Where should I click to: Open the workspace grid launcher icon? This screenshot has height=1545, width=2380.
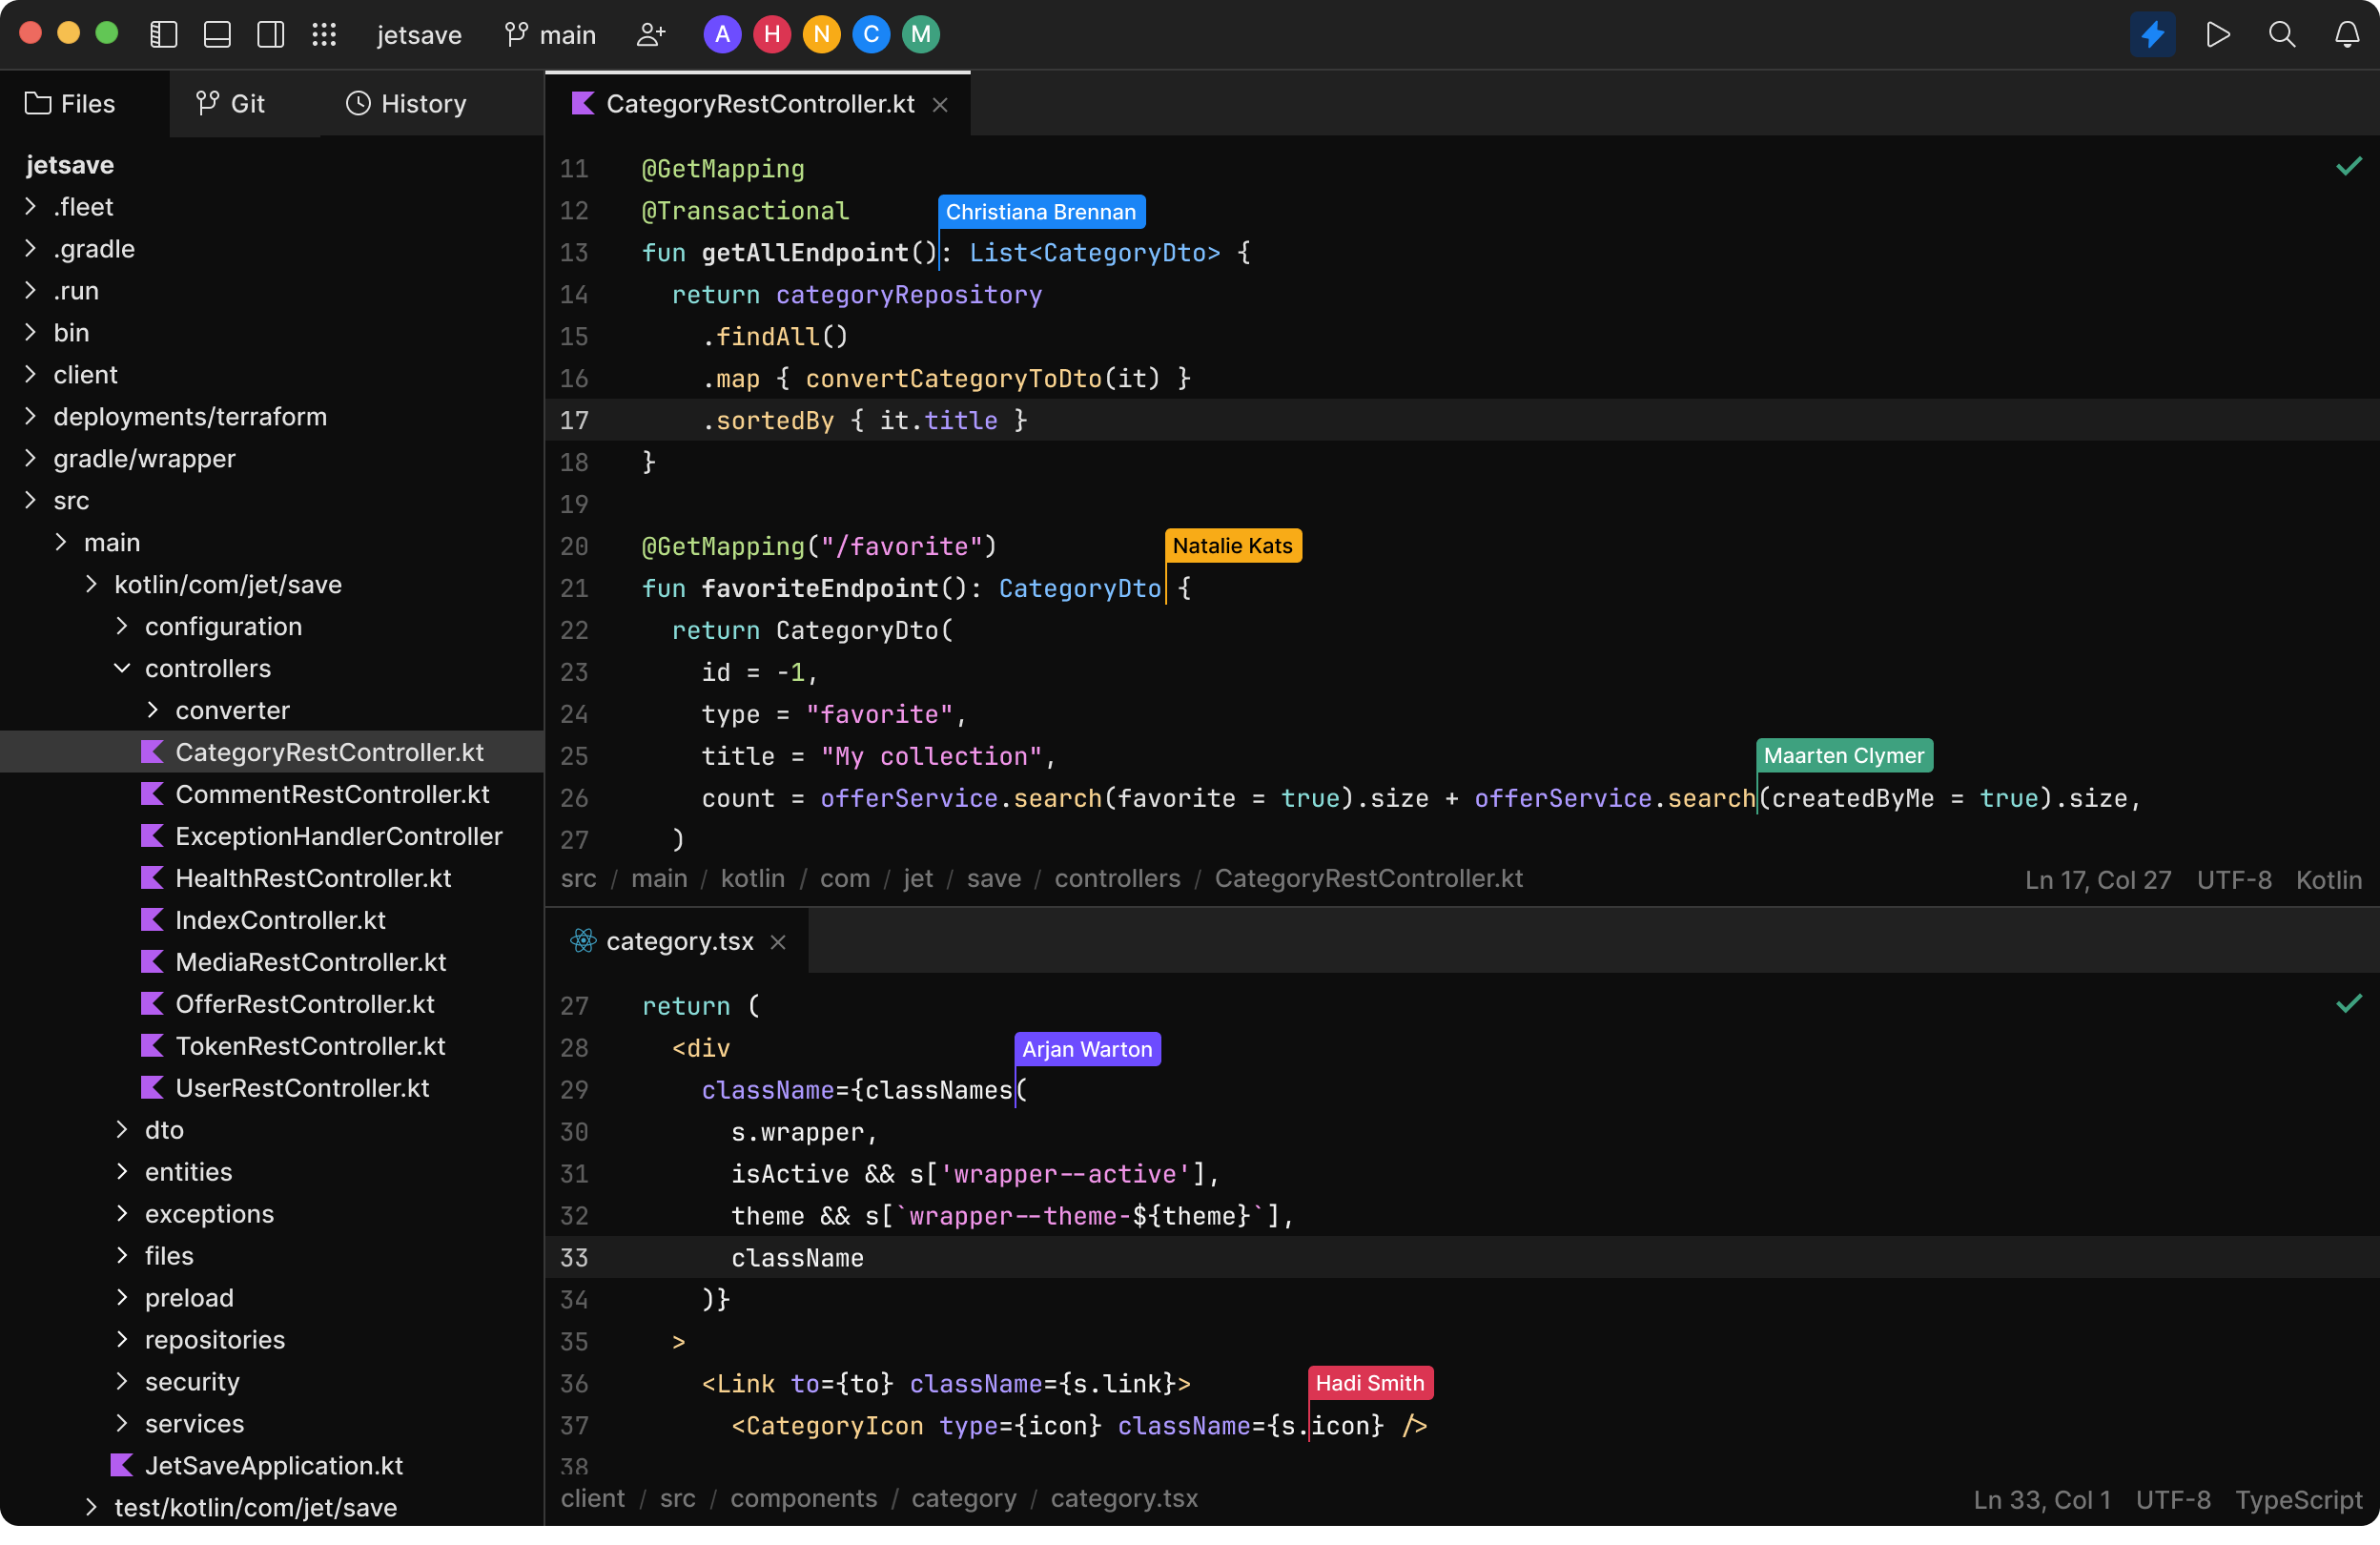click(x=324, y=33)
